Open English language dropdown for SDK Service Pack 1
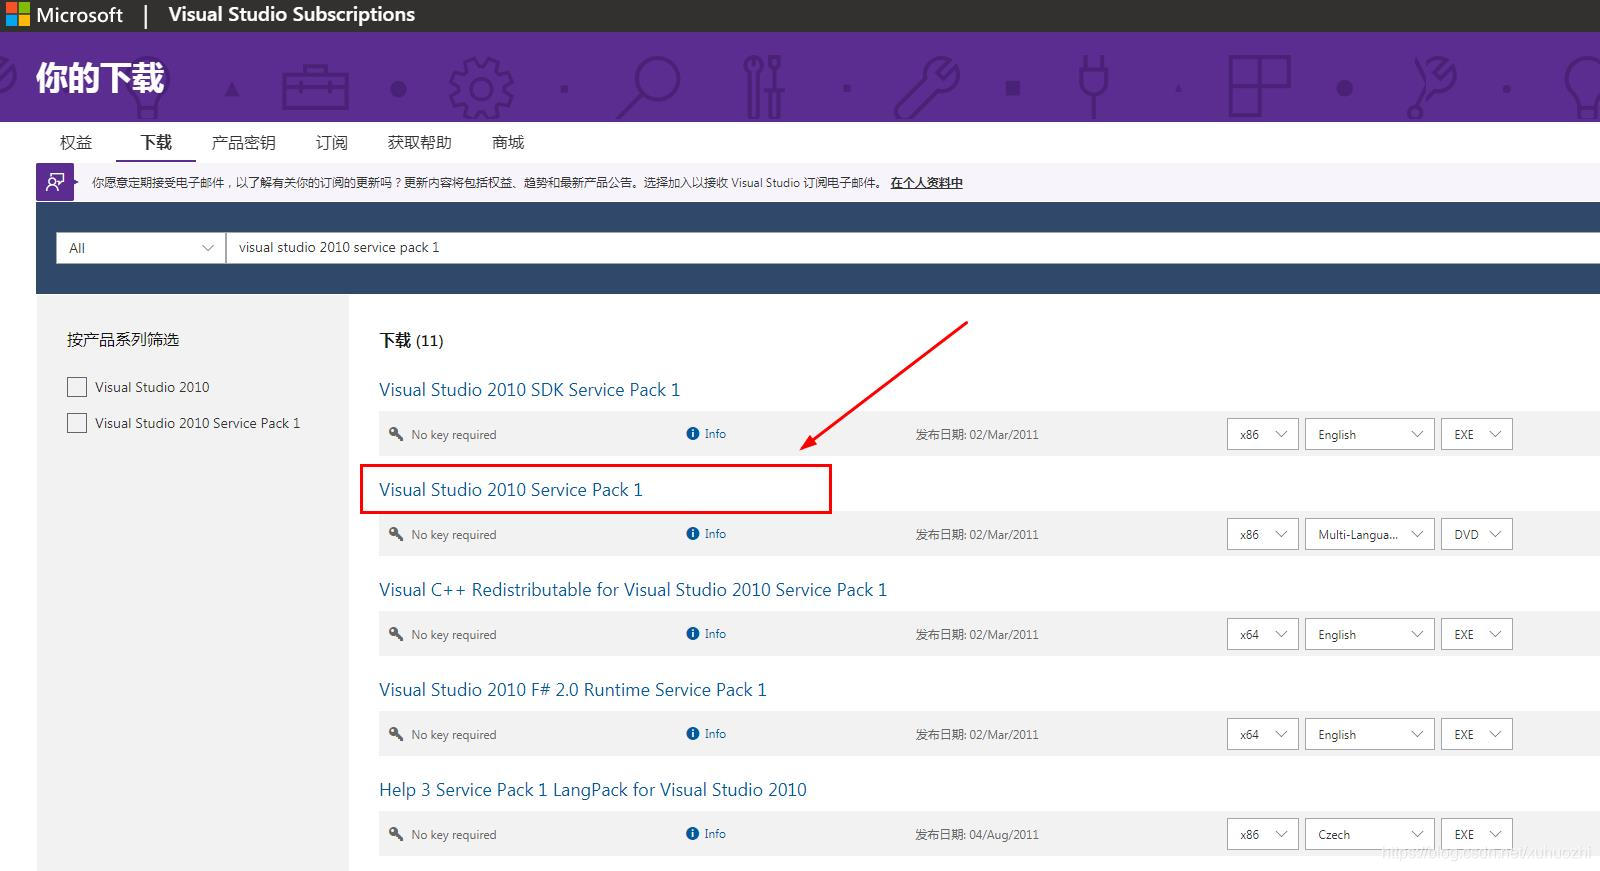This screenshot has width=1600, height=871. tap(1370, 434)
